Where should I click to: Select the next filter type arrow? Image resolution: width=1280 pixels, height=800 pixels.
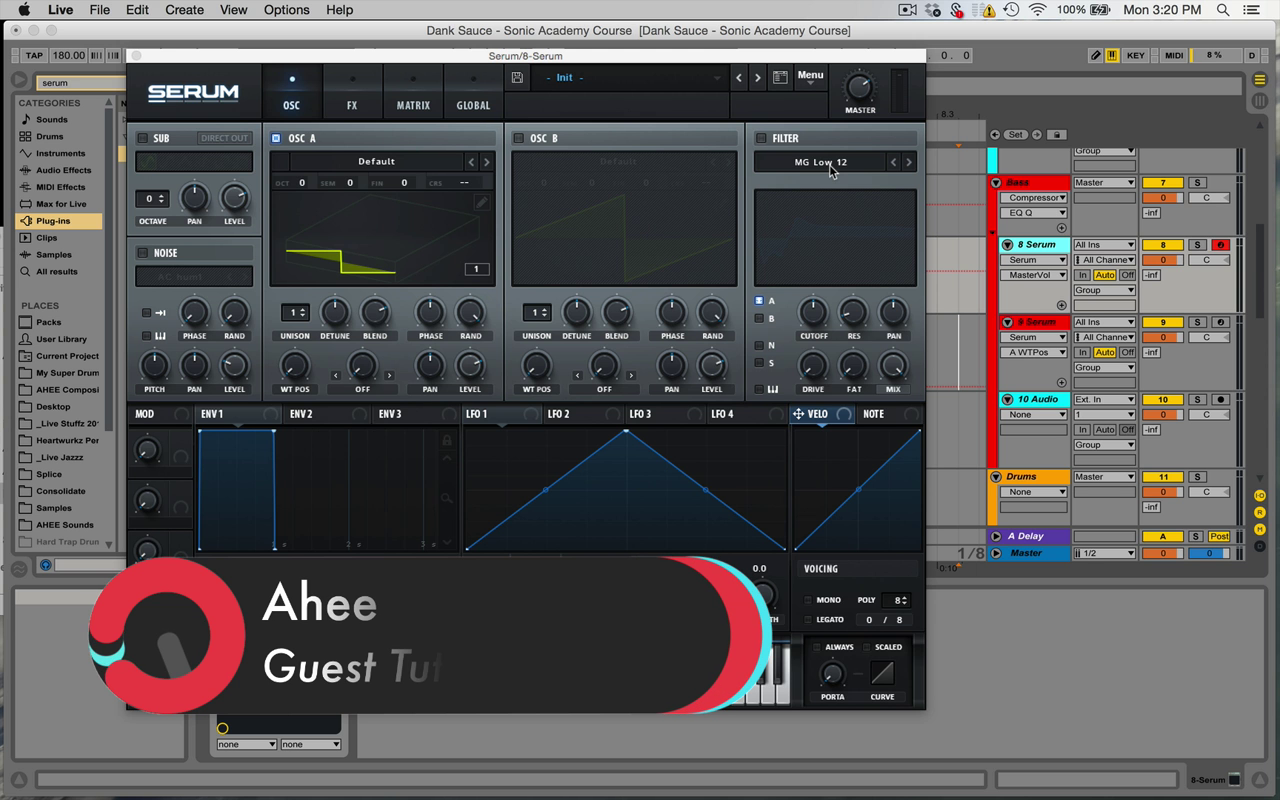pos(908,162)
